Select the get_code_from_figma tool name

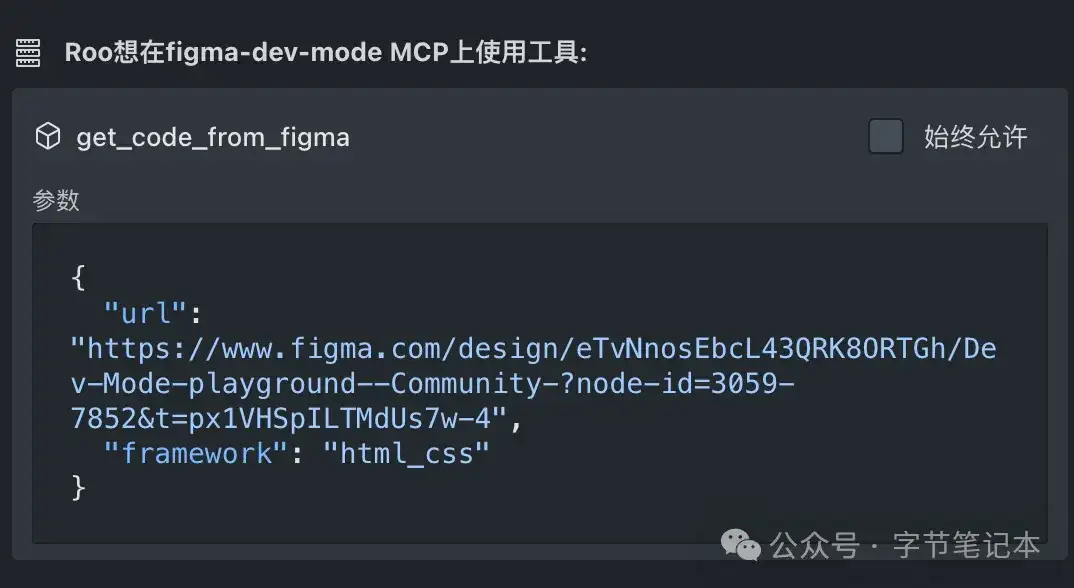click(213, 137)
